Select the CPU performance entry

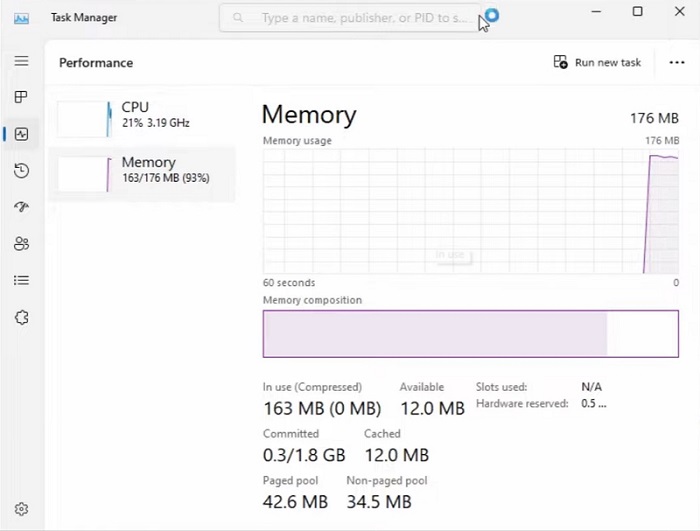pyautogui.click(x=142, y=114)
